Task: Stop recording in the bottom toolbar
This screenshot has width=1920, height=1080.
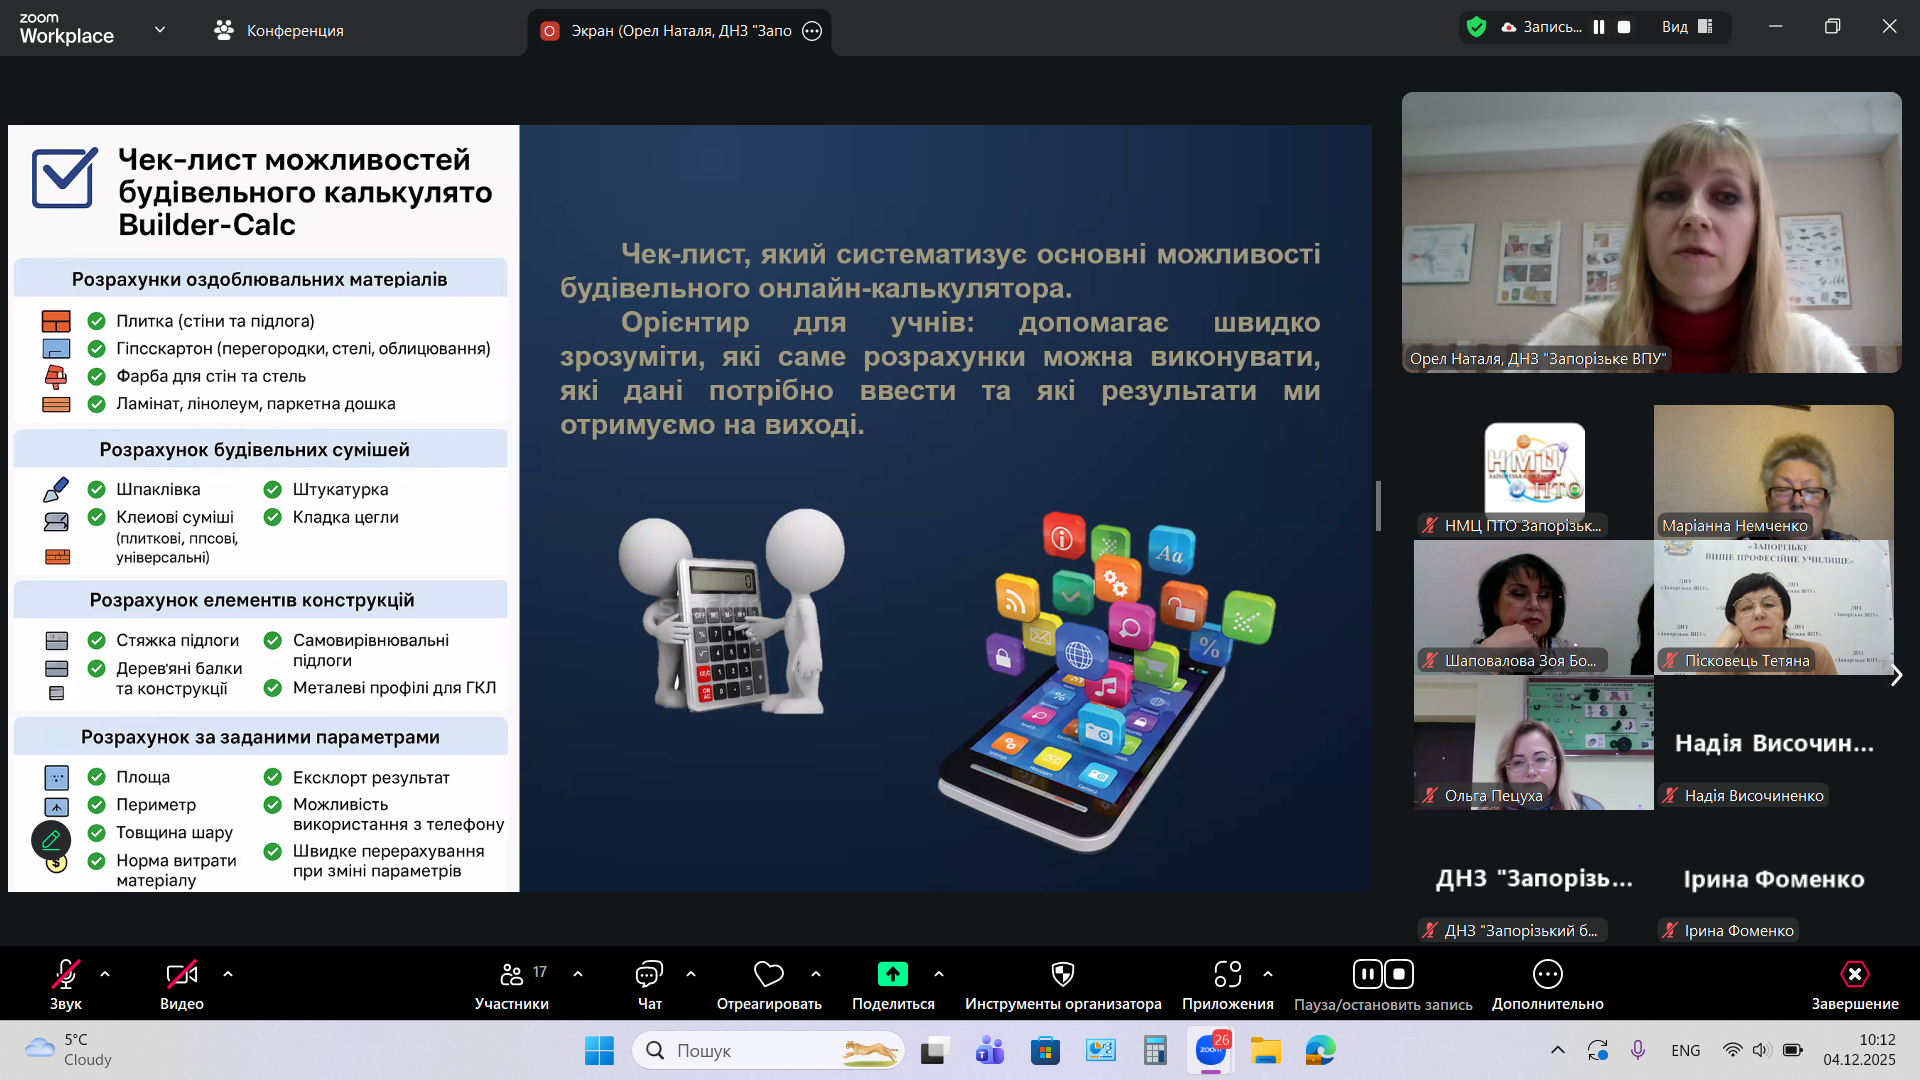Action: (1399, 974)
